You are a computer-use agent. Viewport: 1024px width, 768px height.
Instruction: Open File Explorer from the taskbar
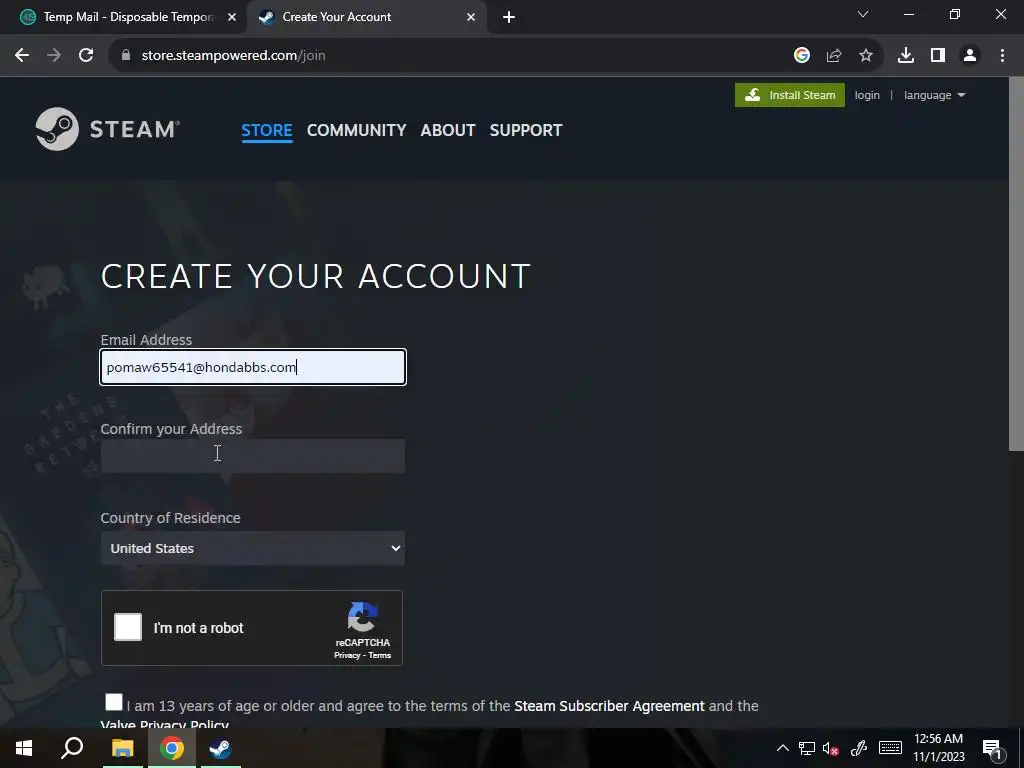[x=122, y=748]
